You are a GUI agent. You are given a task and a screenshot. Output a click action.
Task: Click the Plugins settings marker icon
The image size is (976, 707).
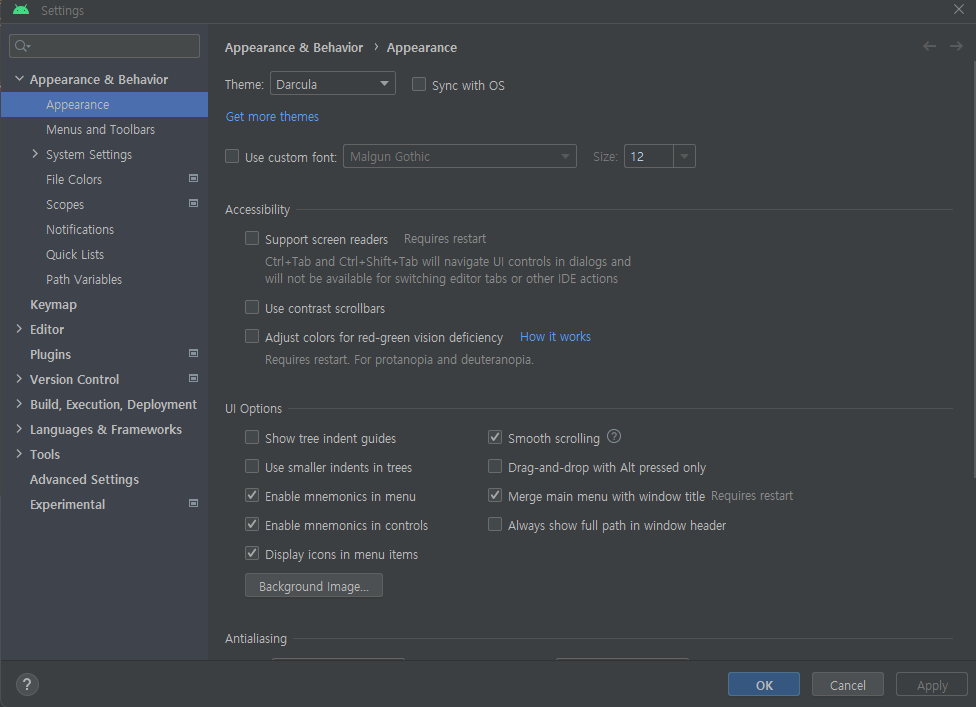193,354
